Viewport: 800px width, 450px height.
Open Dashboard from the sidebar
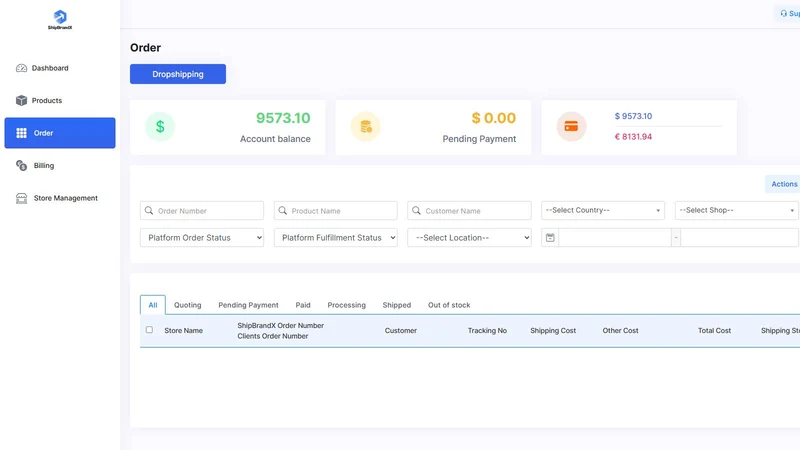click(x=49, y=68)
